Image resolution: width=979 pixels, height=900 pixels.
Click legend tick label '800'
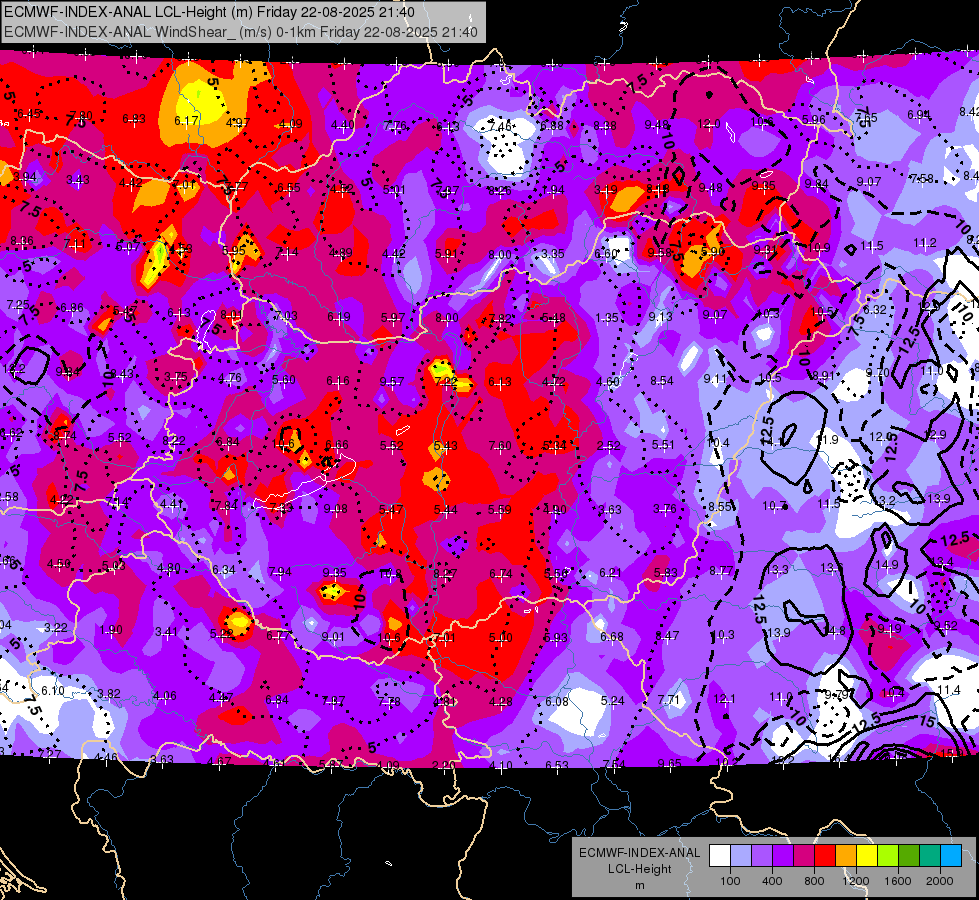point(814,881)
